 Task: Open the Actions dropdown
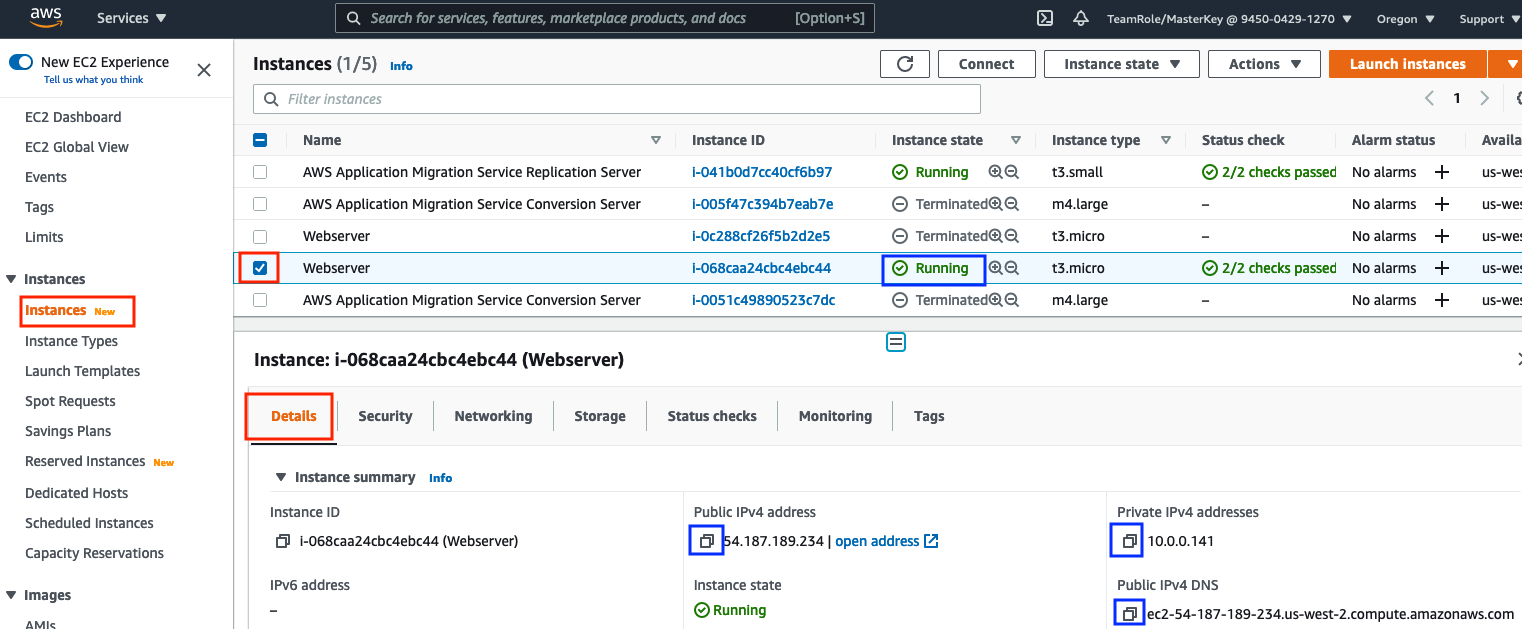click(1264, 64)
